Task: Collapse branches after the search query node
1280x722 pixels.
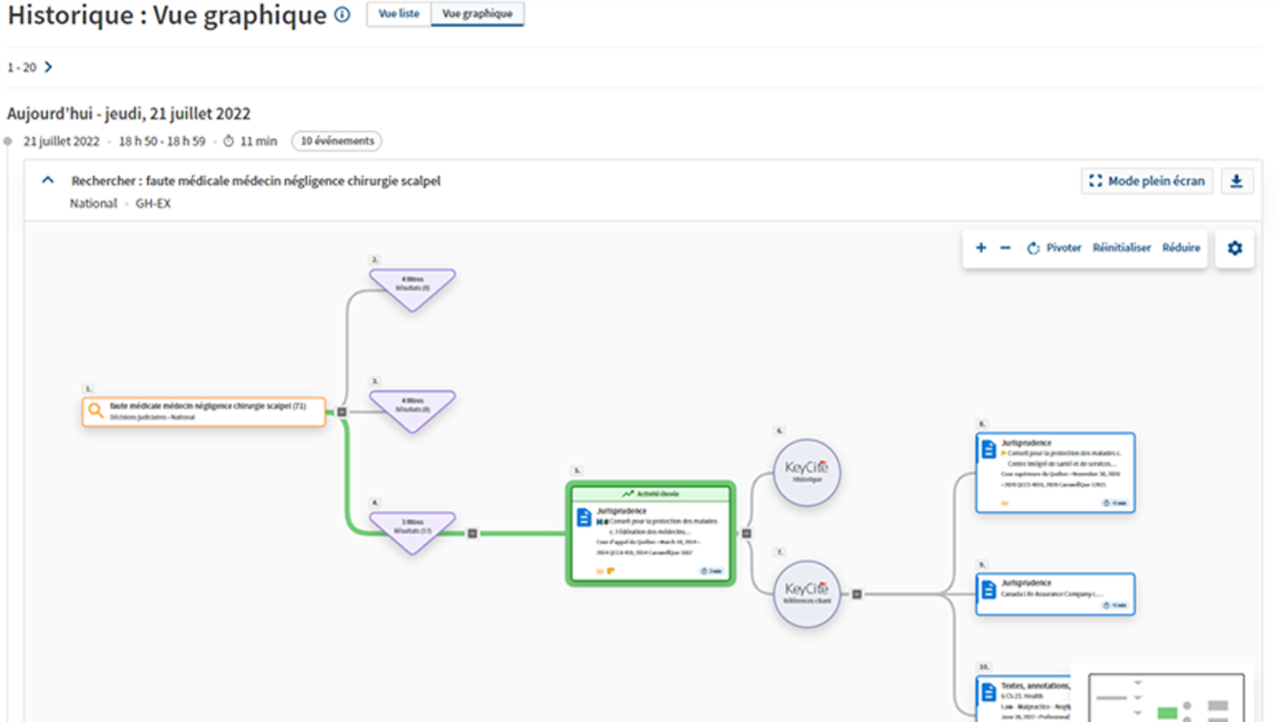Action: [341, 412]
